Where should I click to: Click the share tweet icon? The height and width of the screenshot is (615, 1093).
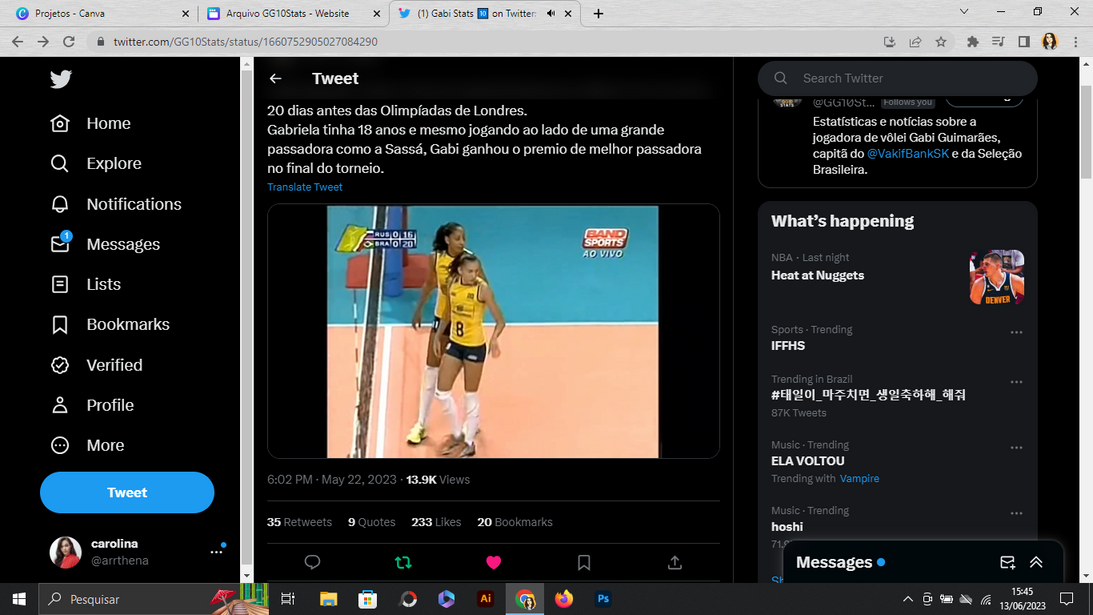pyautogui.click(x=675, y=562)
